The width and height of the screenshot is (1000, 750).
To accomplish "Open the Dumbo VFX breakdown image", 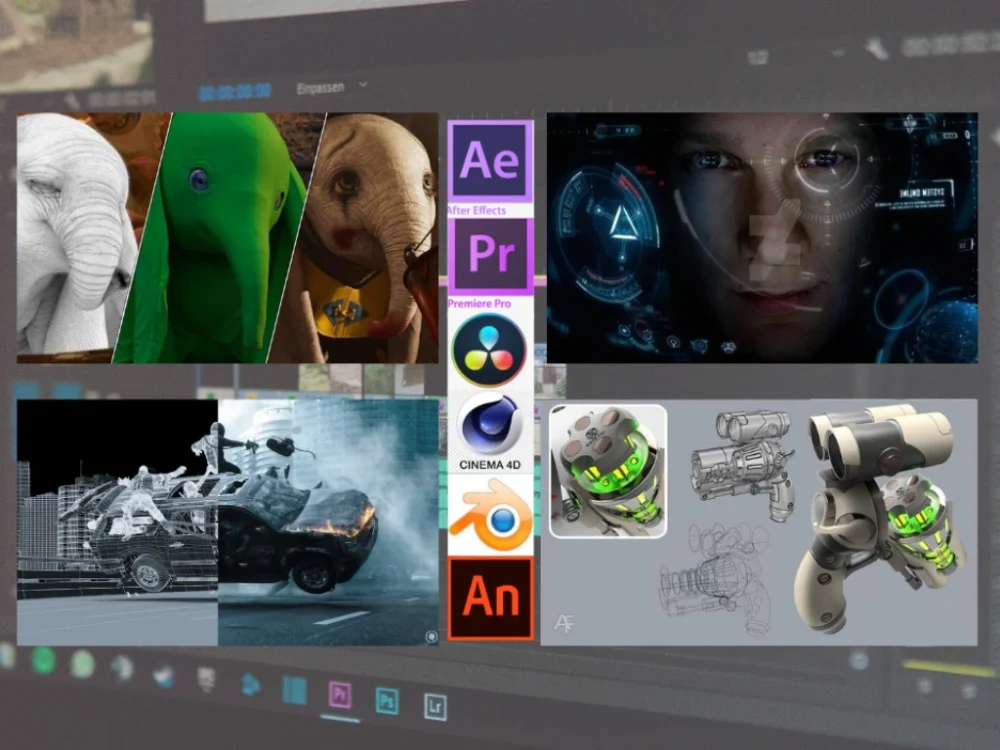I will point(230,240).
